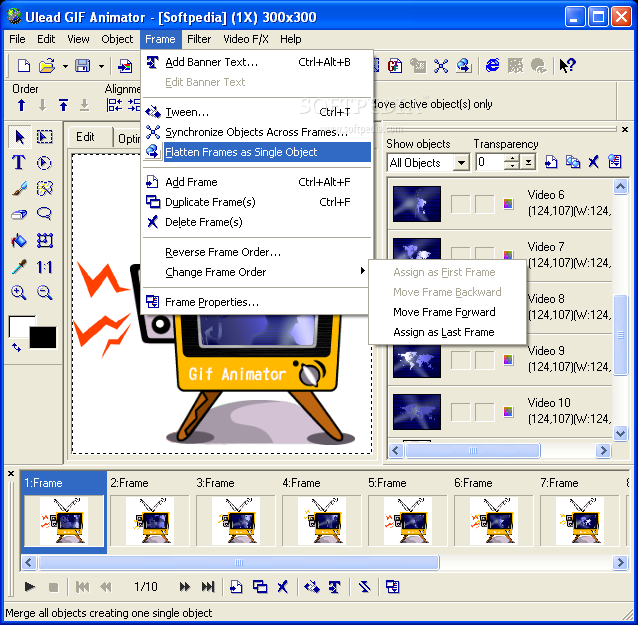Select the Lasso selection tool

pos(44,214)
